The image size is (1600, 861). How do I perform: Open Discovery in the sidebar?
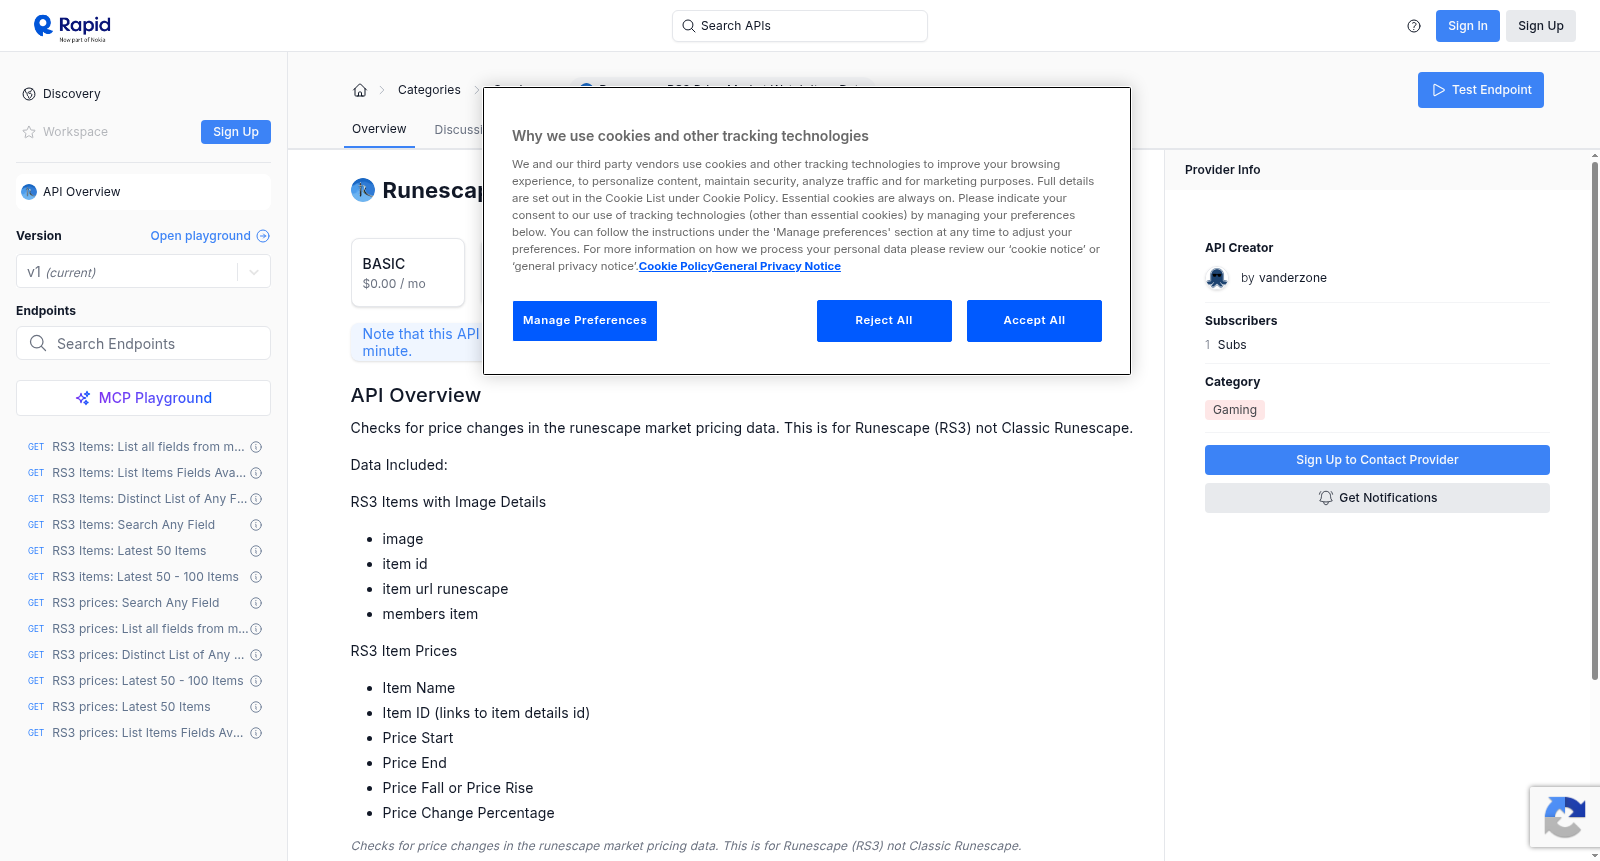coord(72,94)
